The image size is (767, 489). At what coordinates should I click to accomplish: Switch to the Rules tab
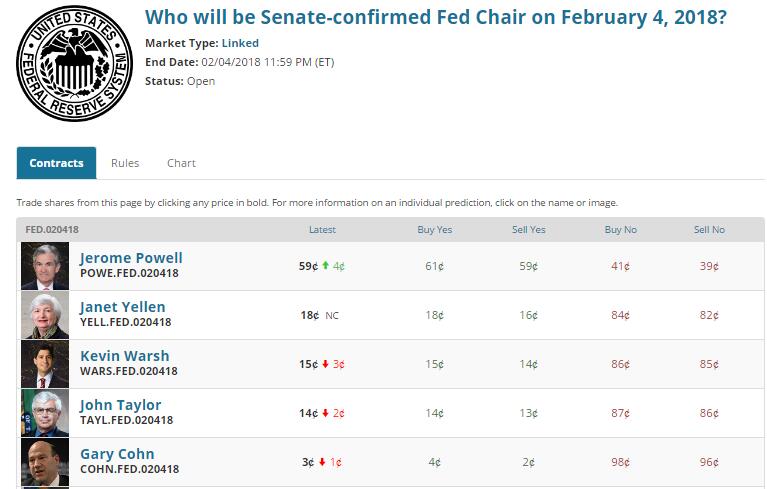click(x=125, y=163)
